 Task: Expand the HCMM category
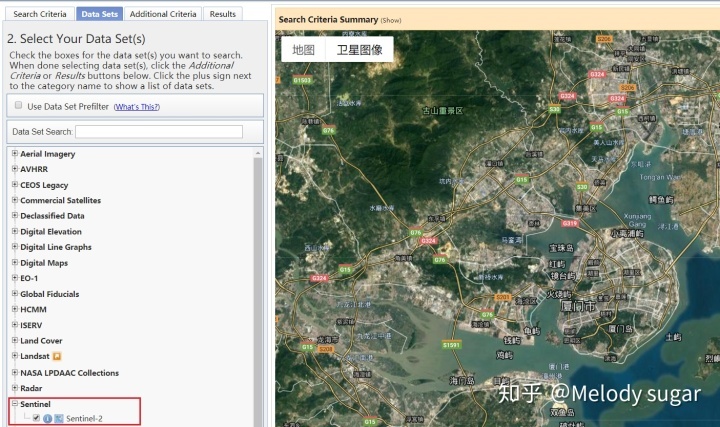point(15,309)
